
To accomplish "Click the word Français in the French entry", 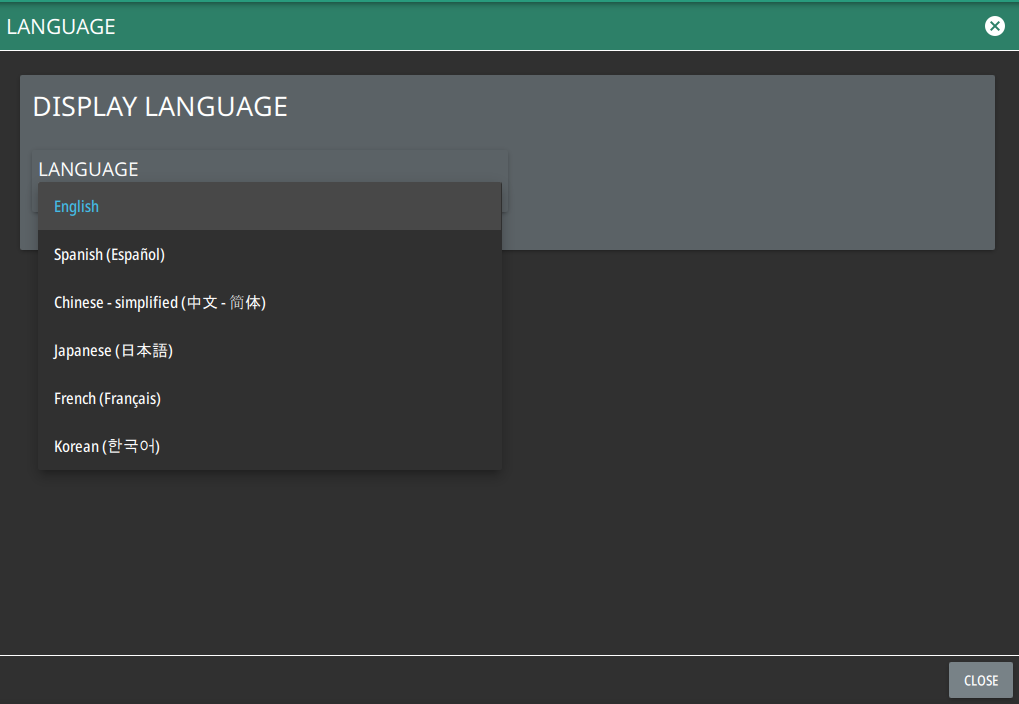I will (130, 399).
